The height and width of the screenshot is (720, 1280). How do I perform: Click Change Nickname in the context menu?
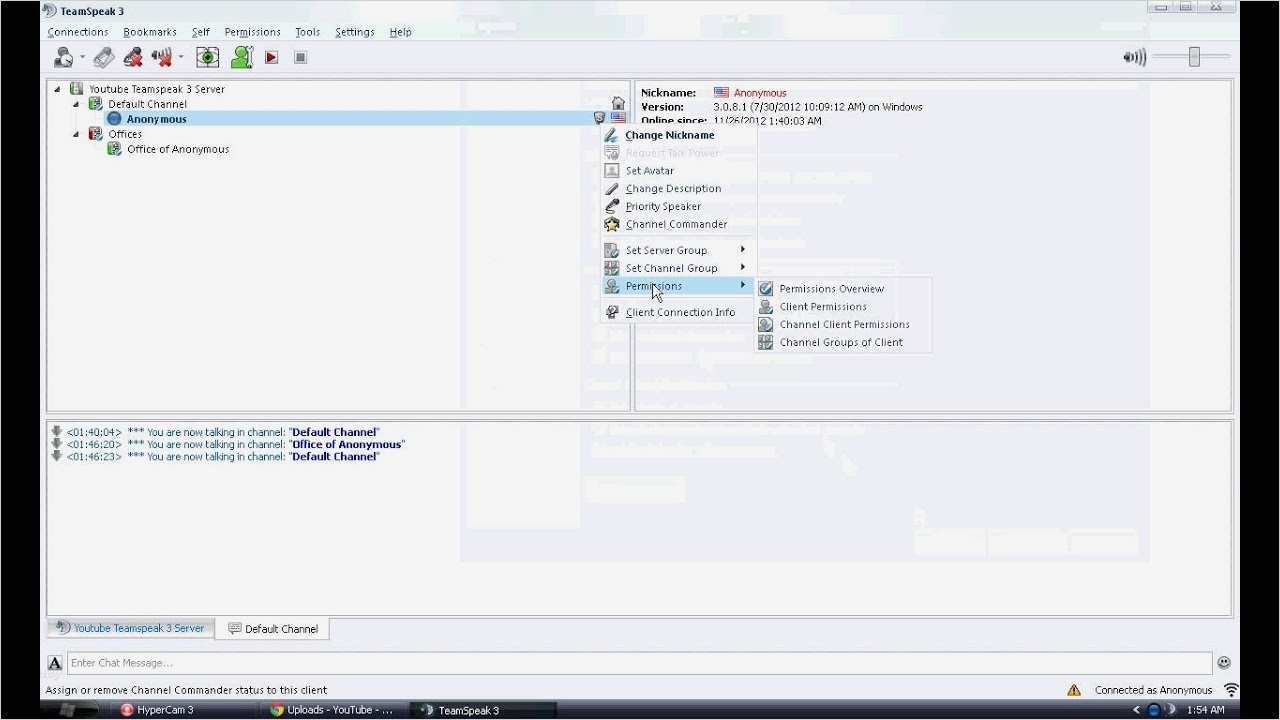[x=669, y=134]
